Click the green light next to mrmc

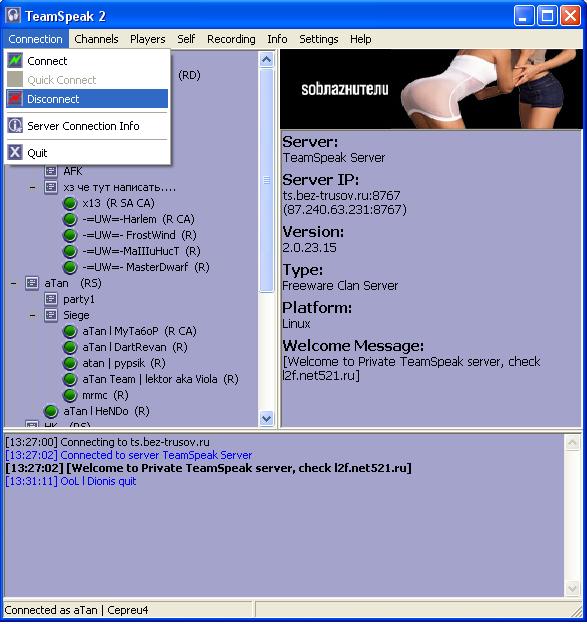pos(70,395)
